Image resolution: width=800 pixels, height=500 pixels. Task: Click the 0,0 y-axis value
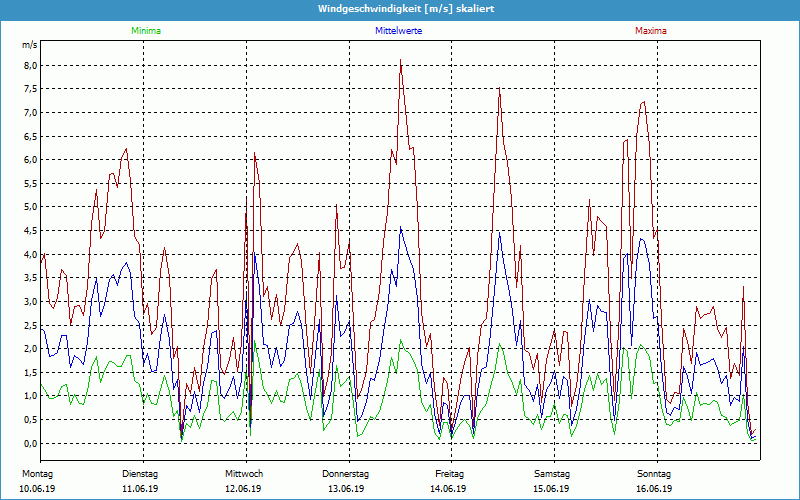29,443
